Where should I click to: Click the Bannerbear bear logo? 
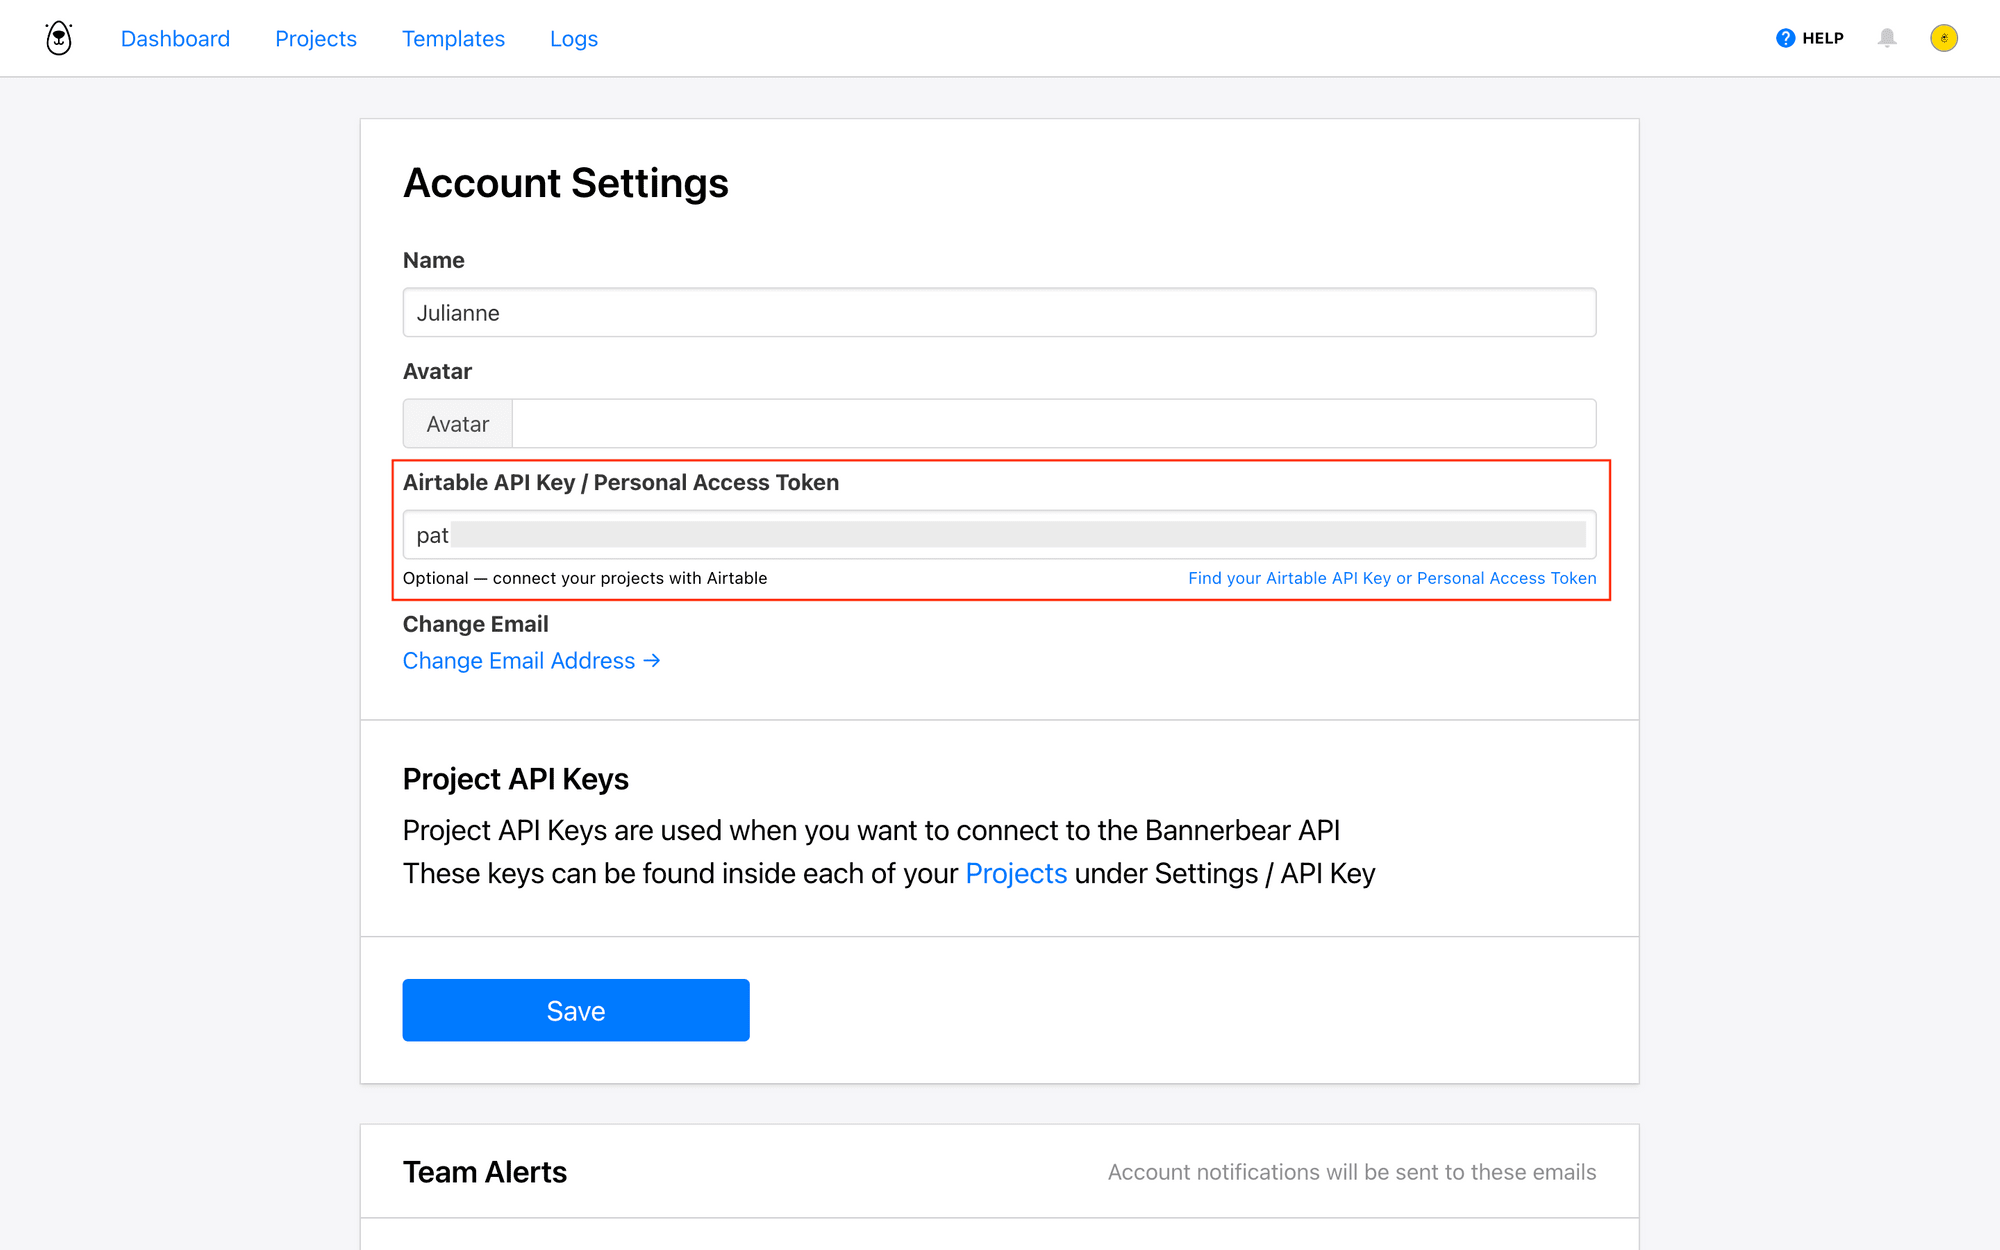tap(57, 38)
